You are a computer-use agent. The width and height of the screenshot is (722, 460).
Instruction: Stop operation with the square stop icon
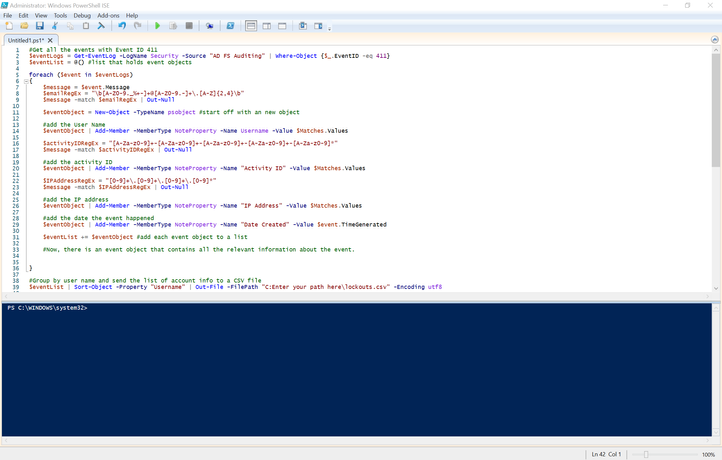[189, 26]
